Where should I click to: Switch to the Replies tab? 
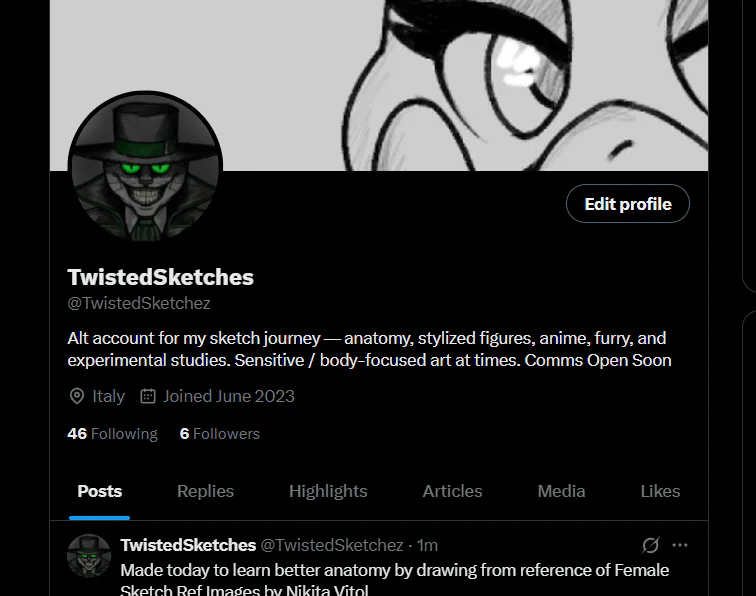coord(205,491)
